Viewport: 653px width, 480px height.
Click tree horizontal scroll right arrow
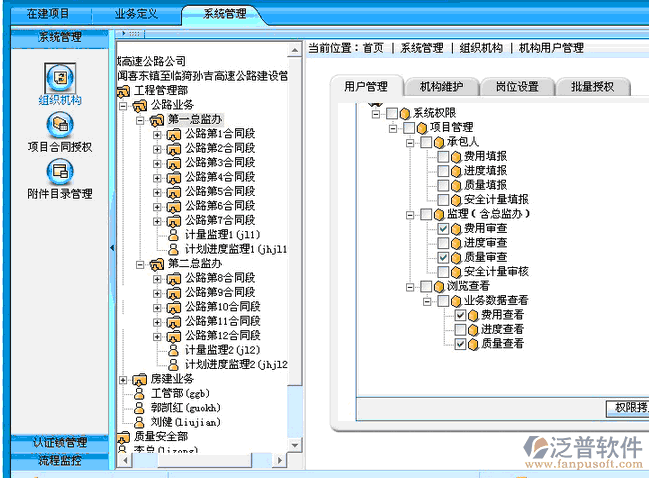coord(279,460)
